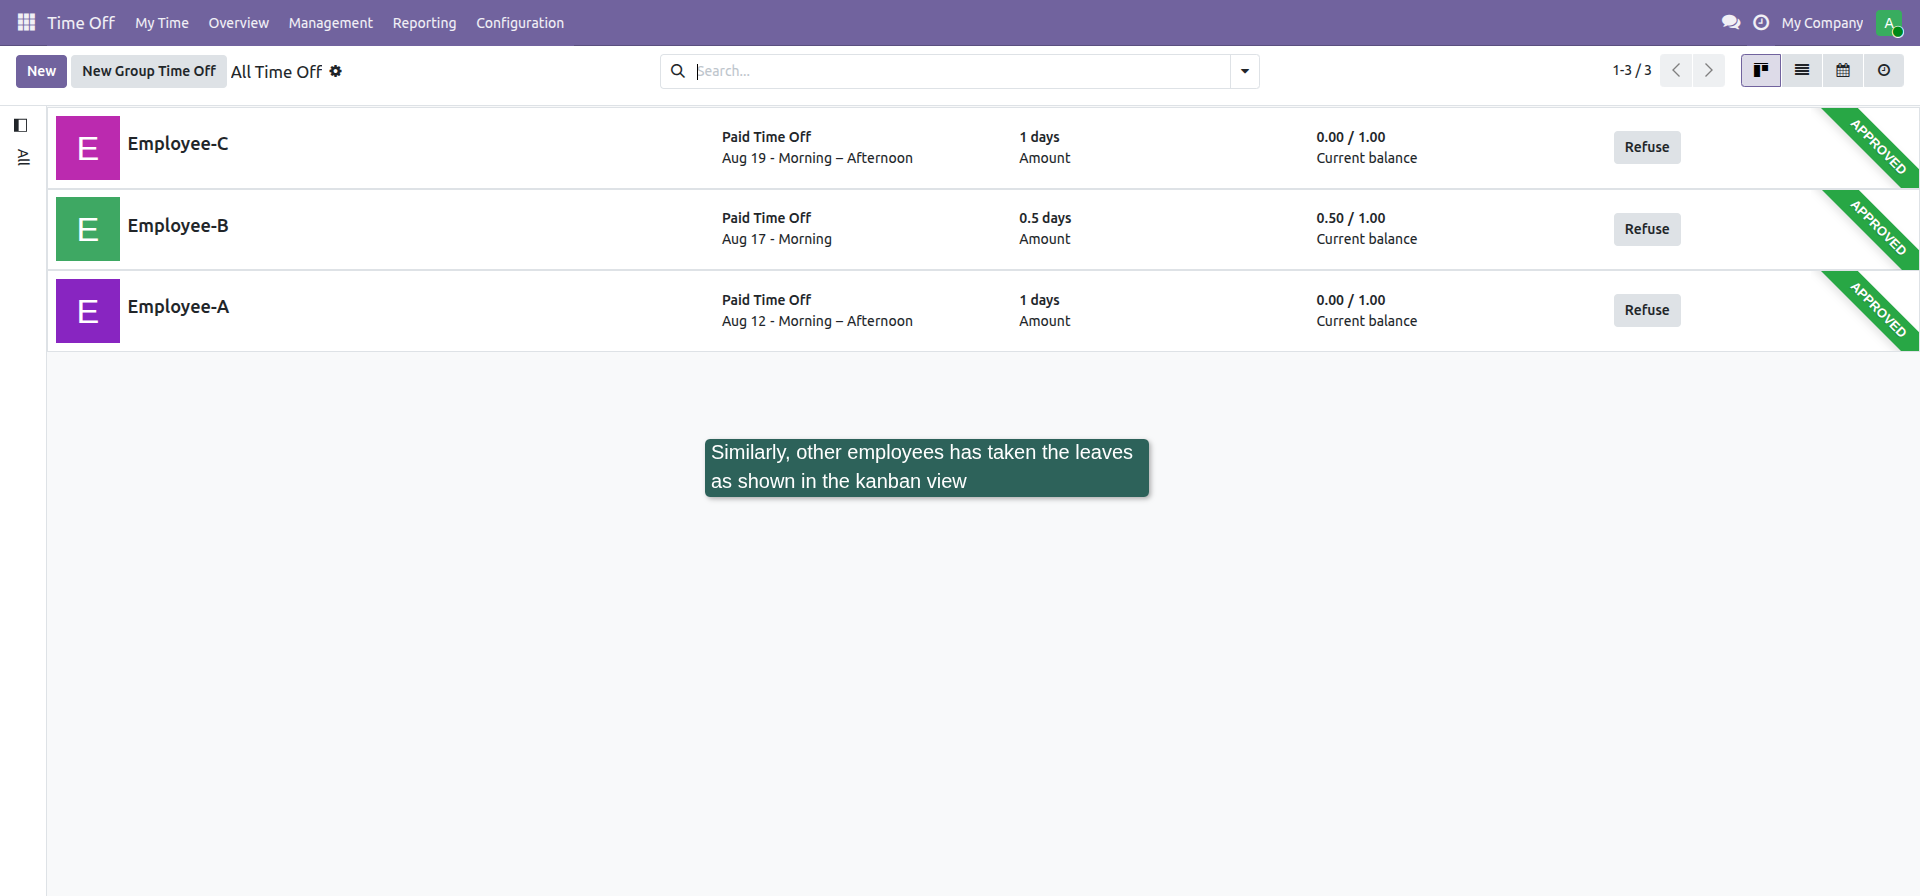
Task: Open the search options dropdown arrow
Action: pos(1245,71)
